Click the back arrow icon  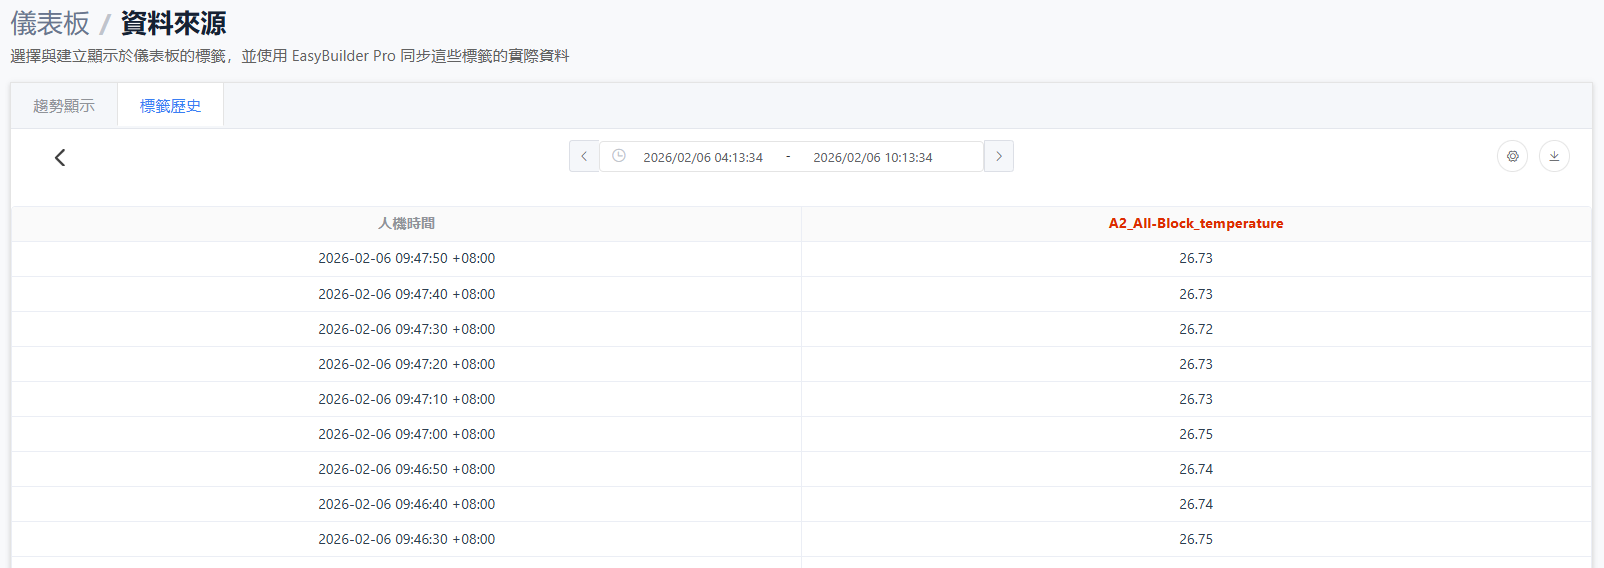60,158
